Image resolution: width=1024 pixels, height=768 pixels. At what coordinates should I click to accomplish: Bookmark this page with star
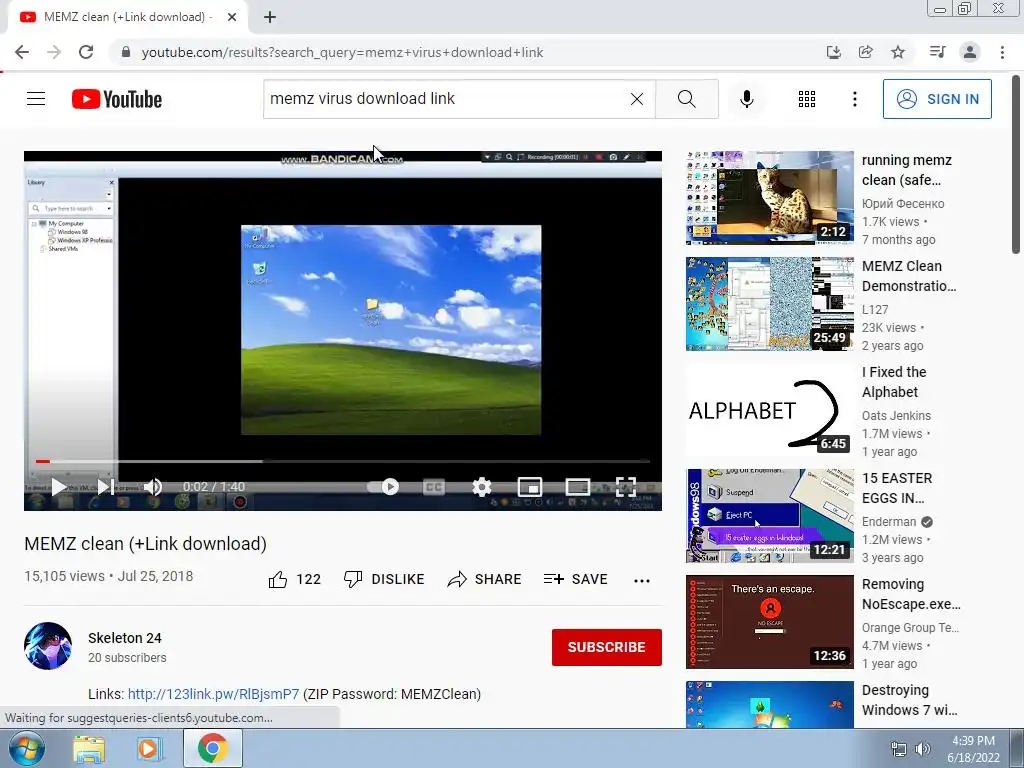pyautogui.click(x=898, y=52)
